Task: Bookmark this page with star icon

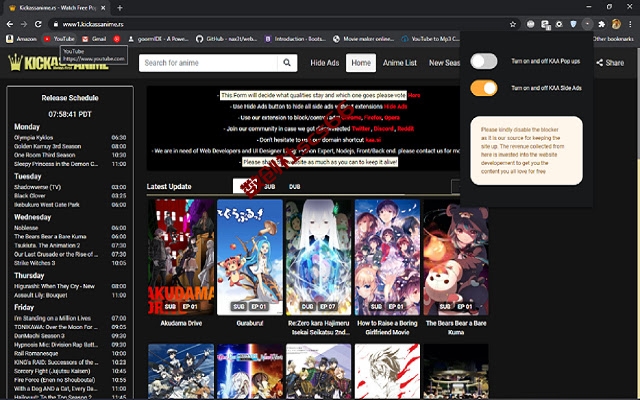Action: (513, 24)
